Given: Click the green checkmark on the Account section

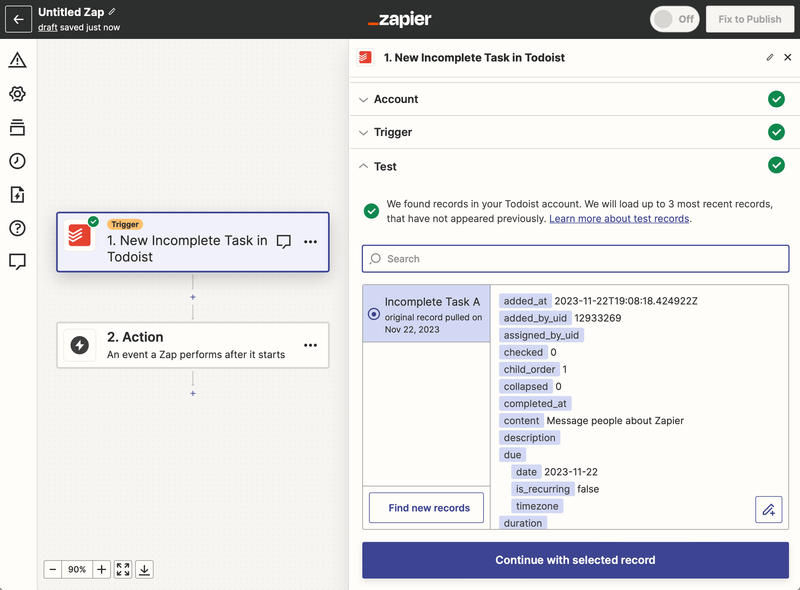Looking at the screenshot, I should click(777, 99).
